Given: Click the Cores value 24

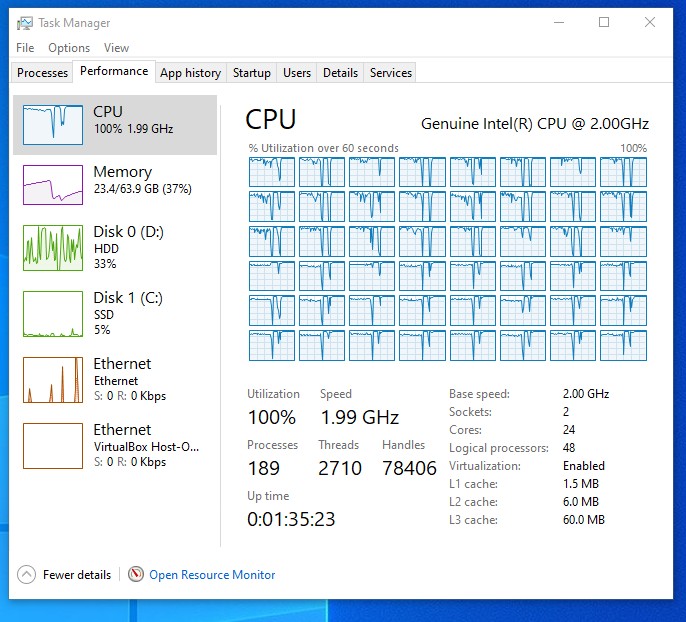Looking at the screenshot, I should click(x=569, y=430).
